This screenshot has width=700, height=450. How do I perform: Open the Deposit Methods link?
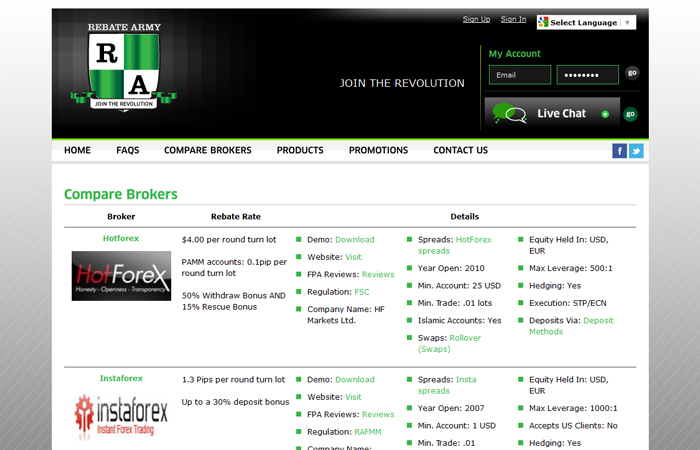[x=571, y=326]
